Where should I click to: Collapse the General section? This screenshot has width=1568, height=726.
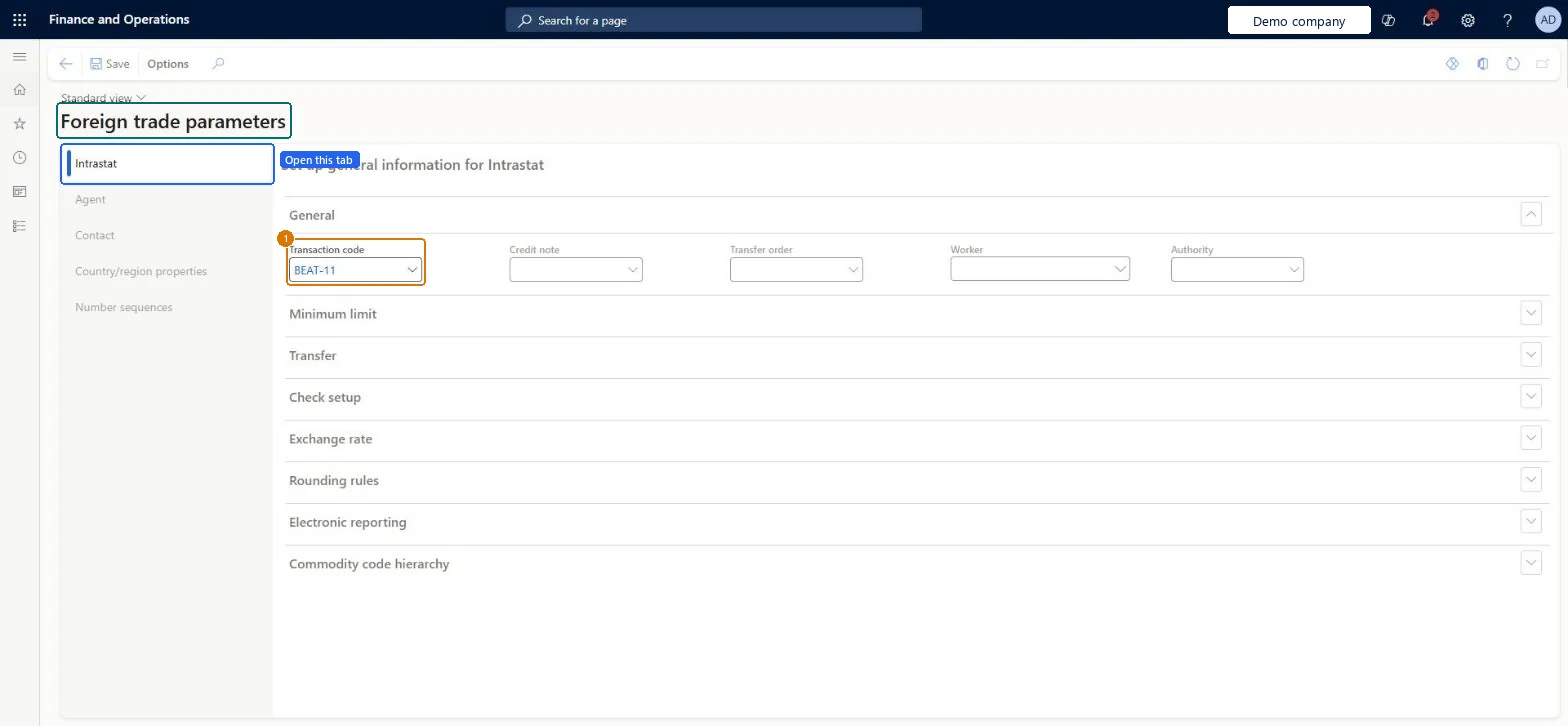coord(1531,214)
